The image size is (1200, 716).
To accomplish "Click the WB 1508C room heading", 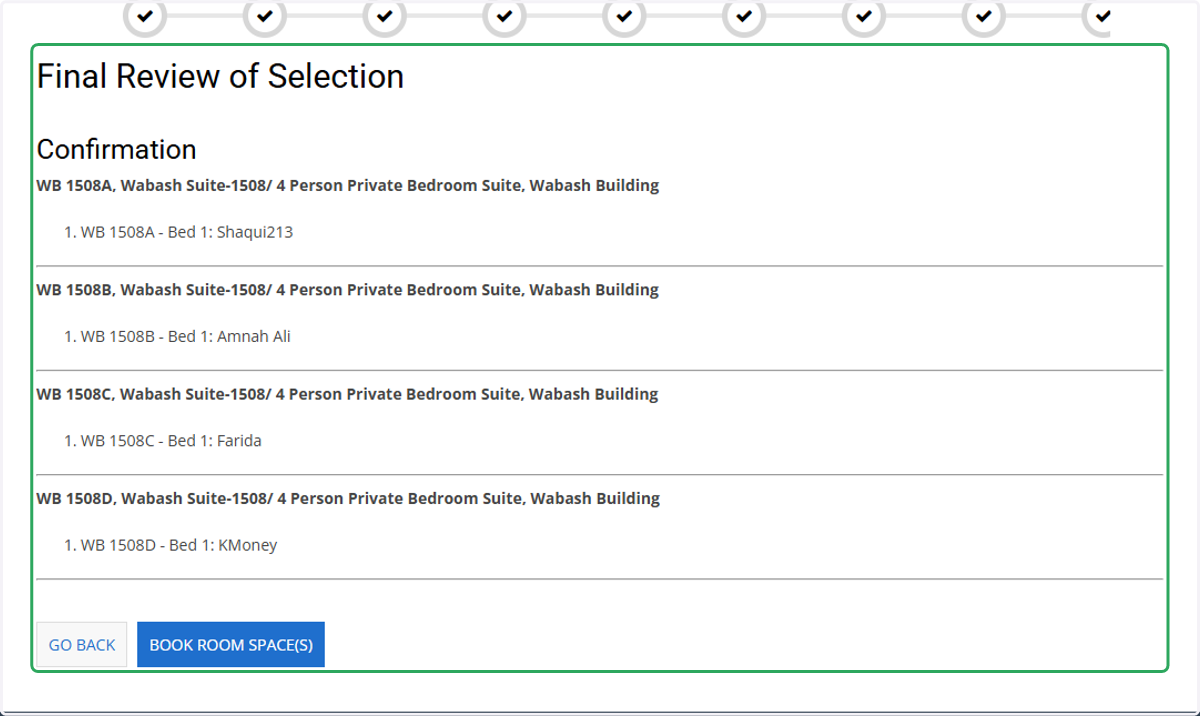I will point(348,394).
